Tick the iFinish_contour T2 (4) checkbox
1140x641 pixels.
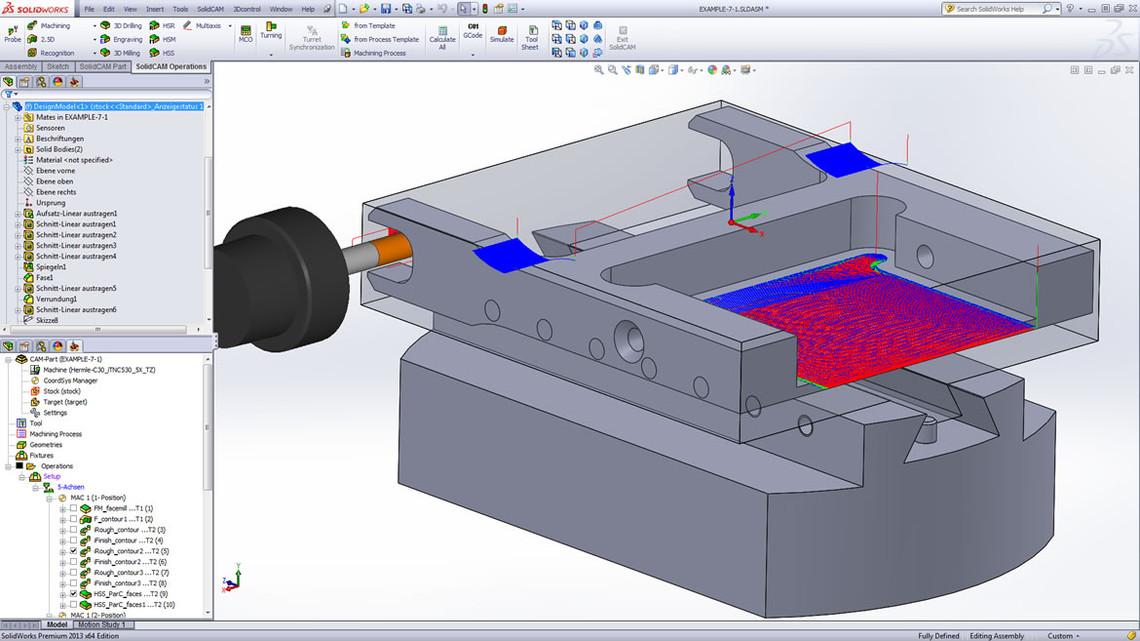pyautogui.click(x=73, y=541)
